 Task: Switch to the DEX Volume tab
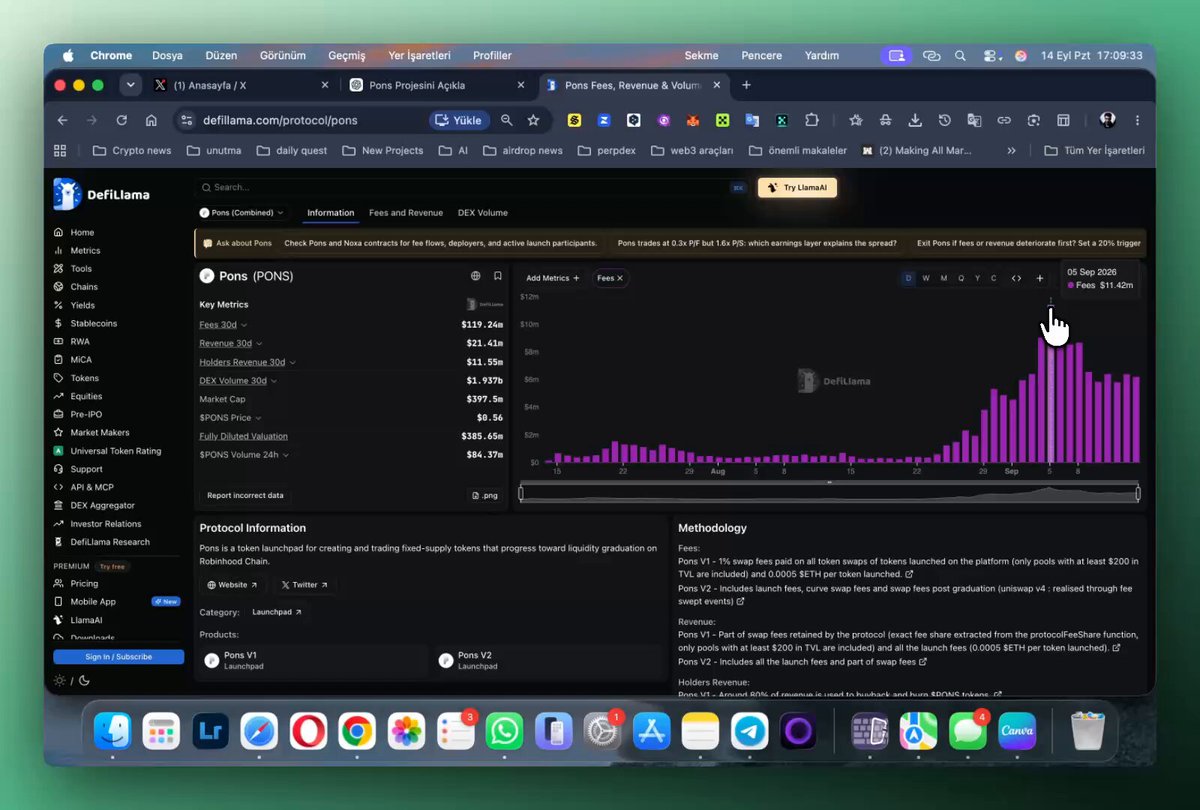pos(483,213)
